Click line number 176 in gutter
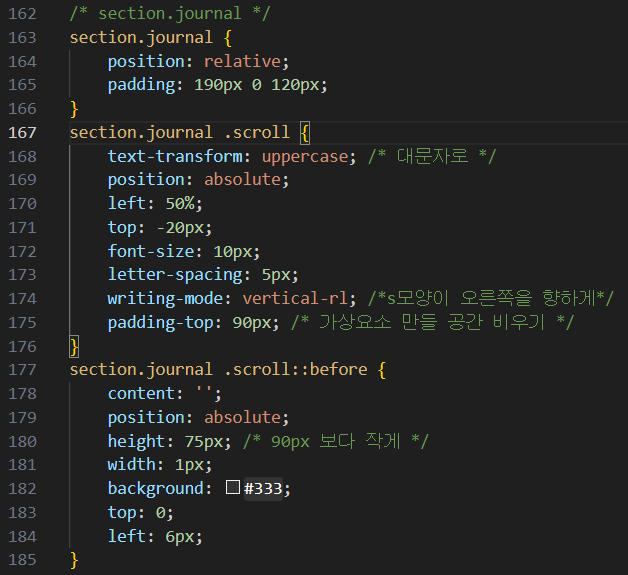 (22, 346)
